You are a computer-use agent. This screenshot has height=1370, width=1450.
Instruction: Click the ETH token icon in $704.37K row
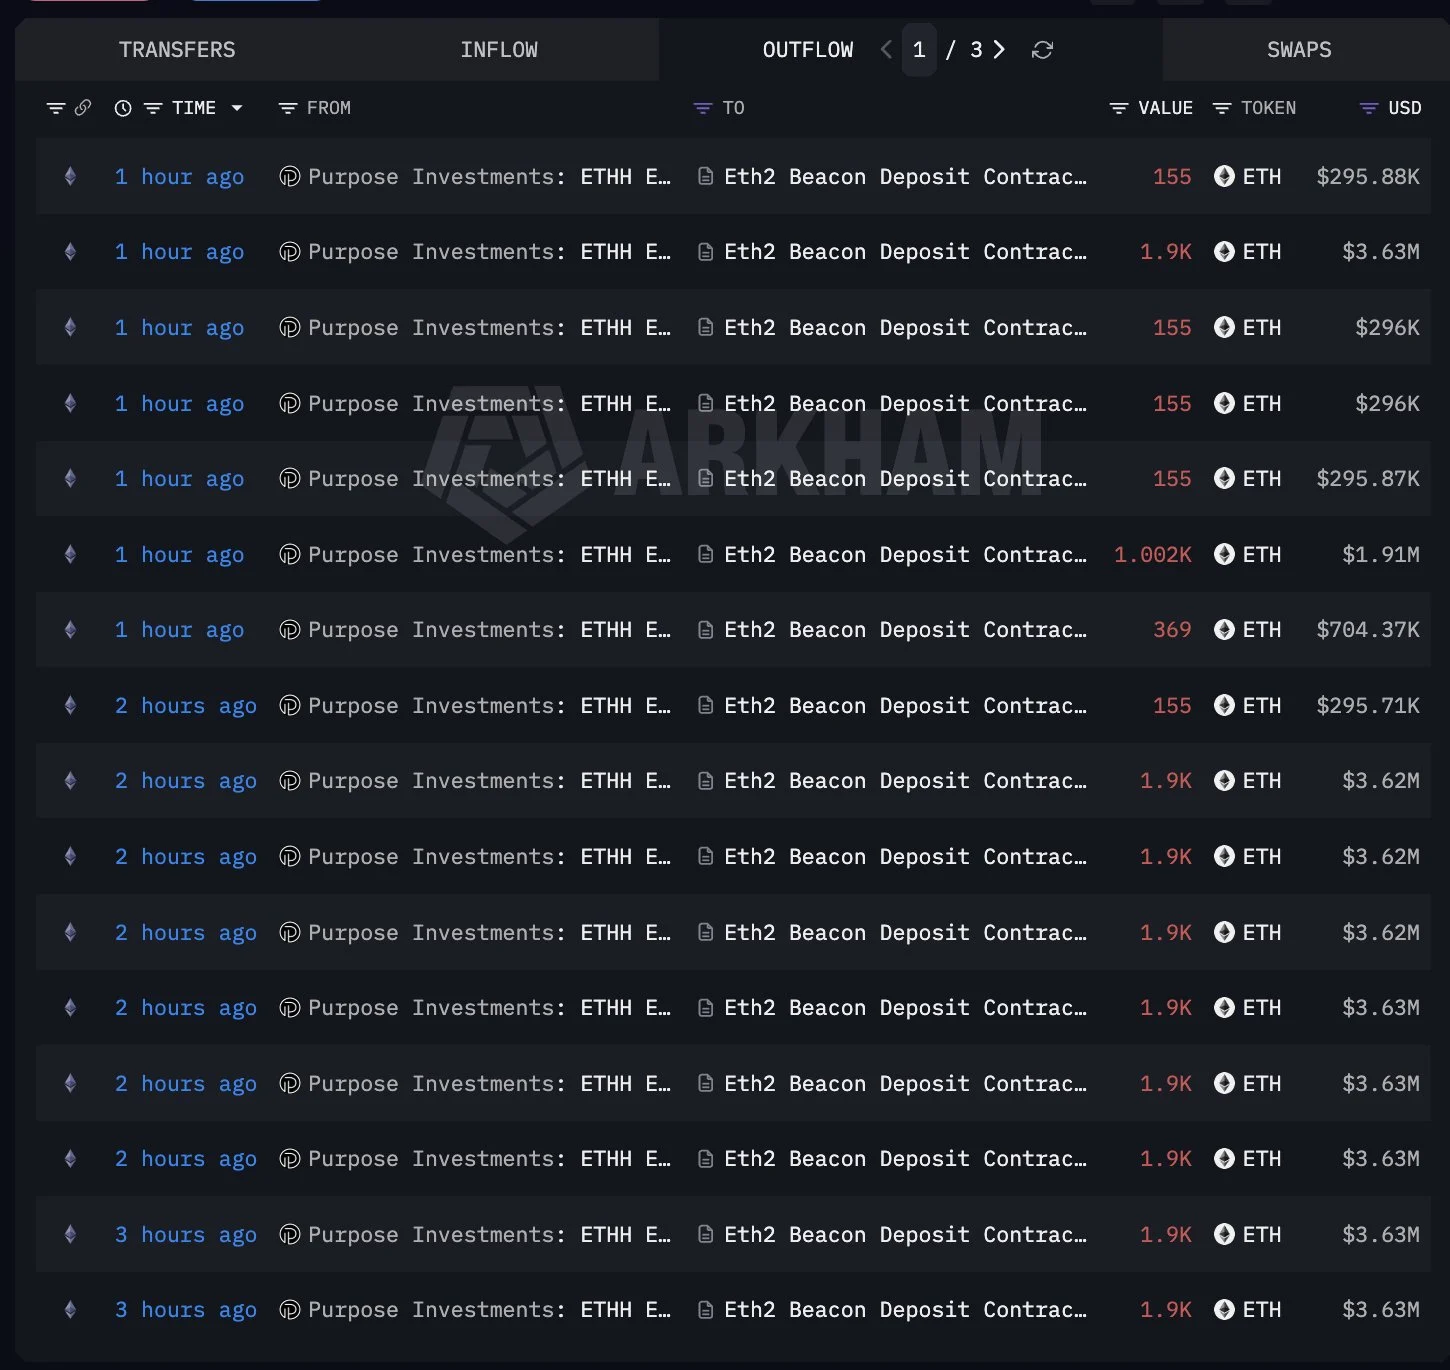click(1224, 630)
